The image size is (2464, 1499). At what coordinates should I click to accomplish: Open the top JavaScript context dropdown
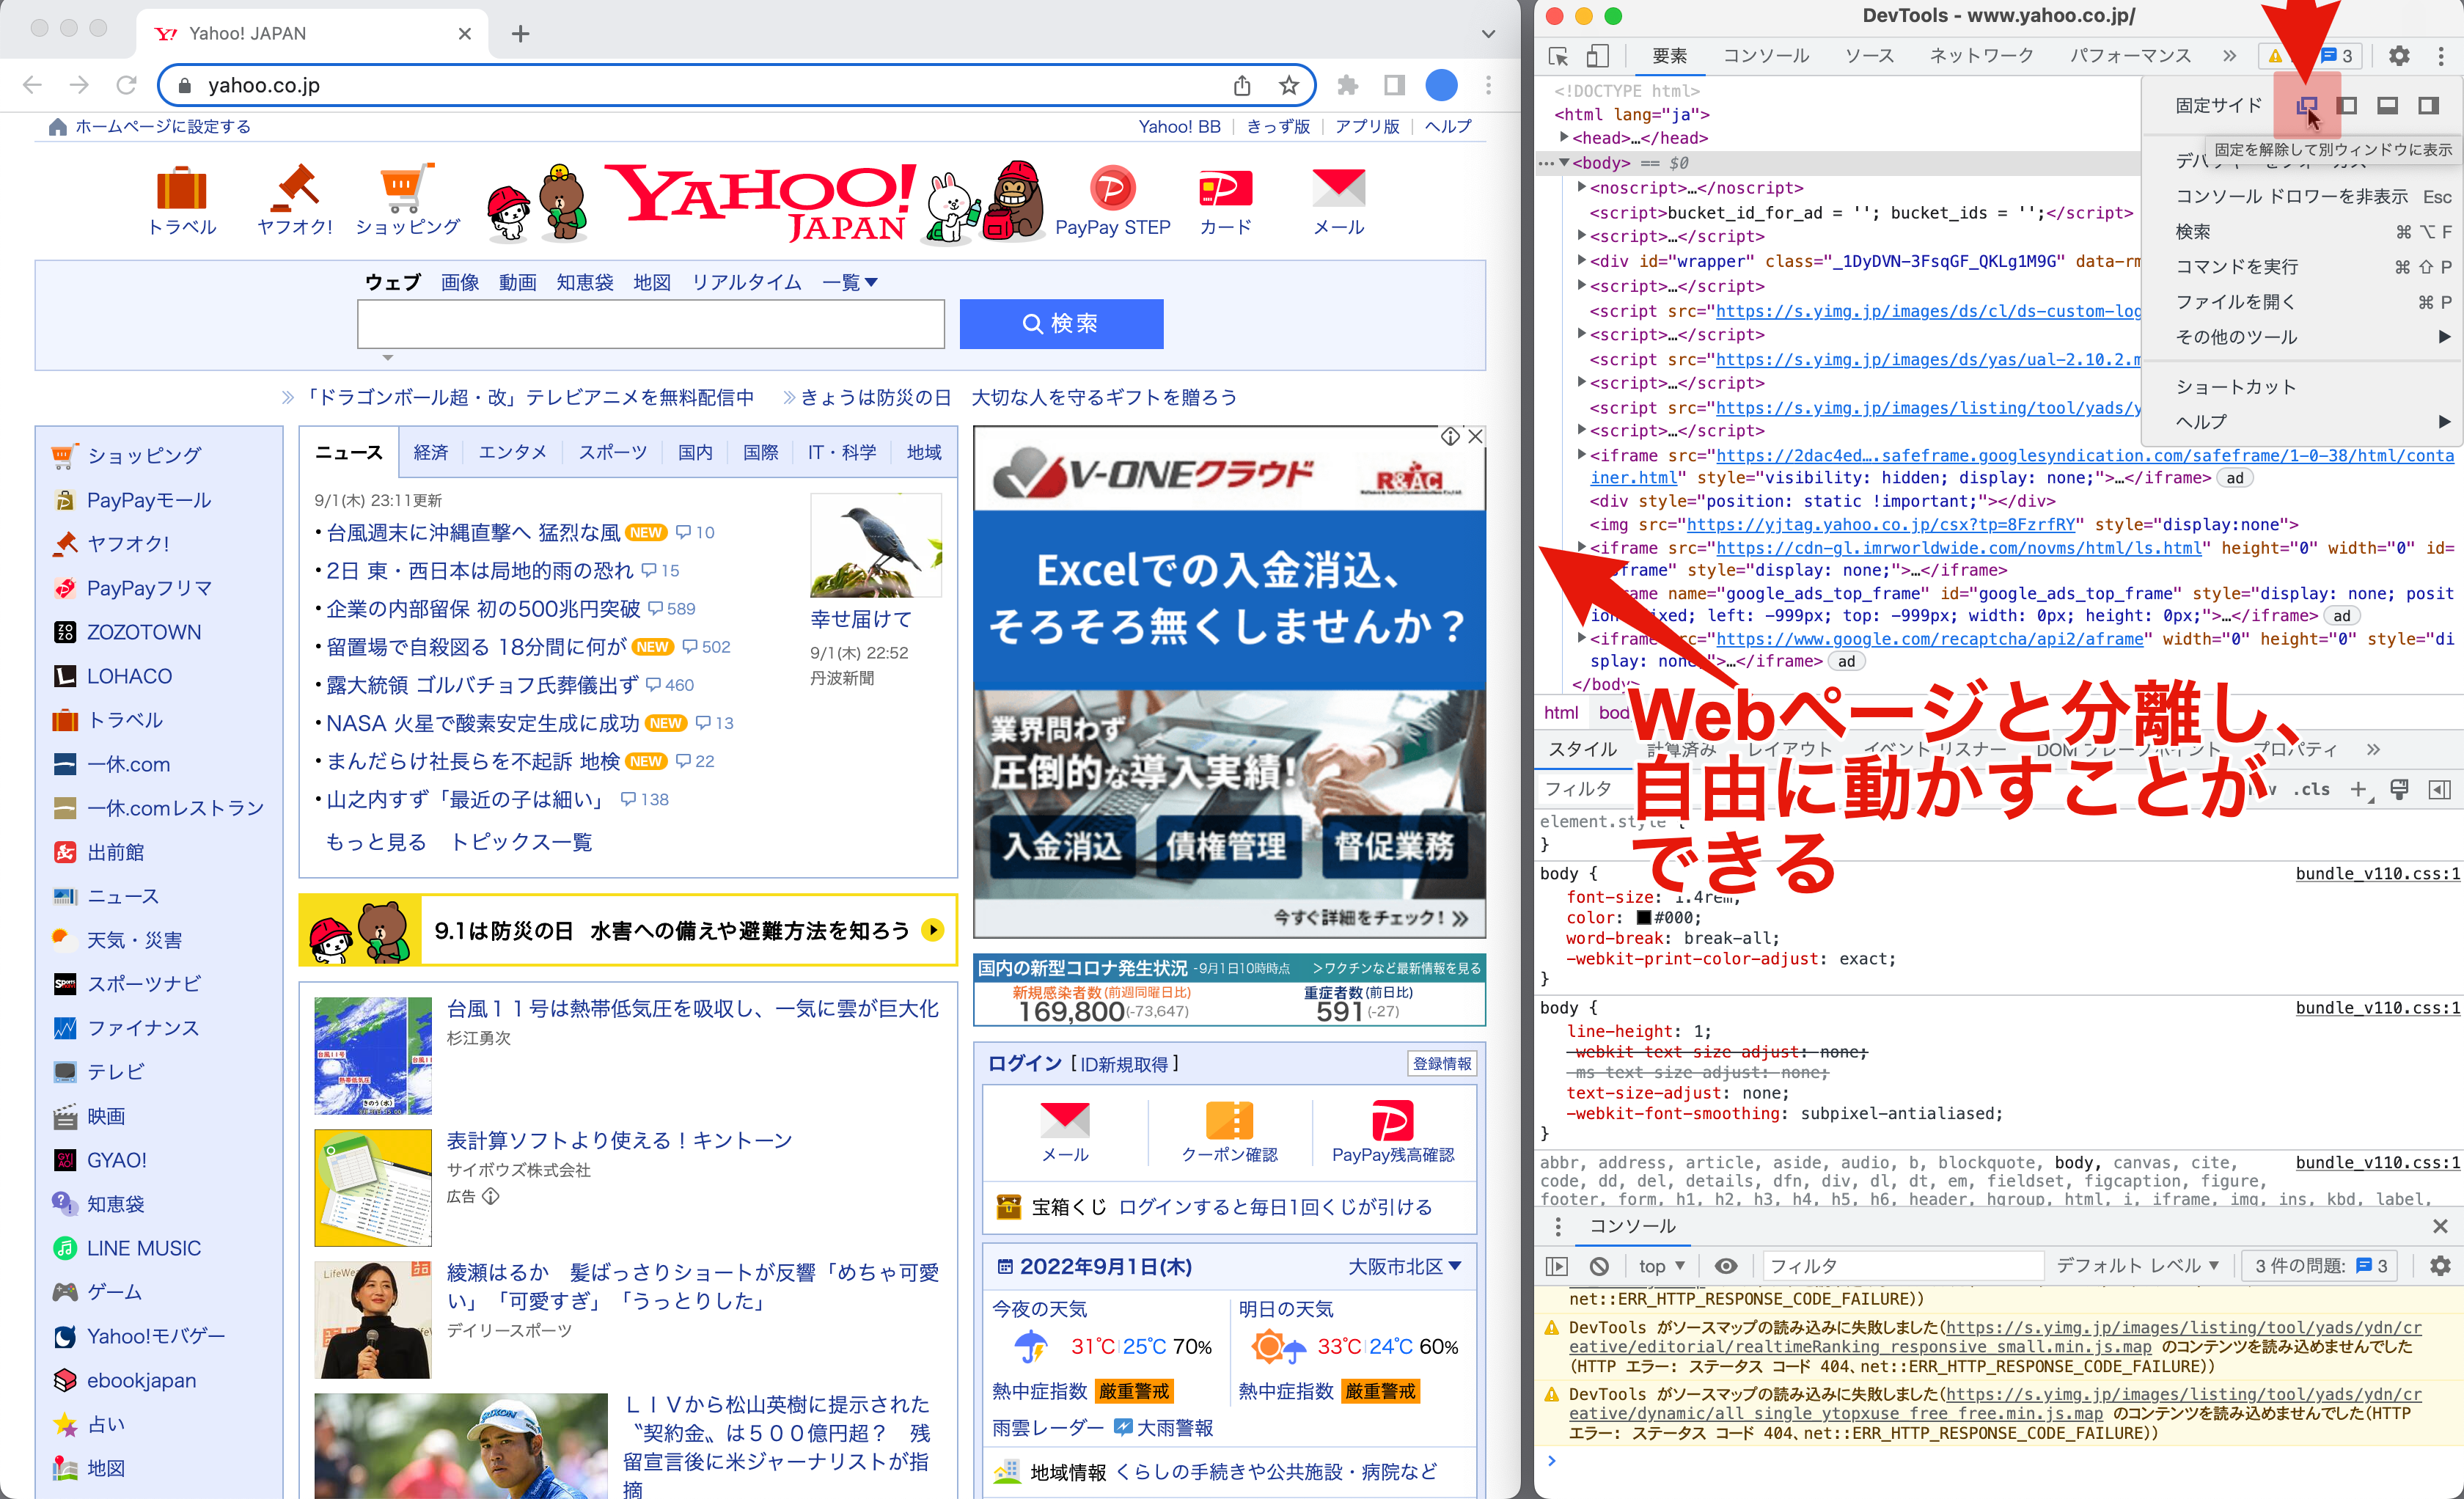[1662, 1266]
